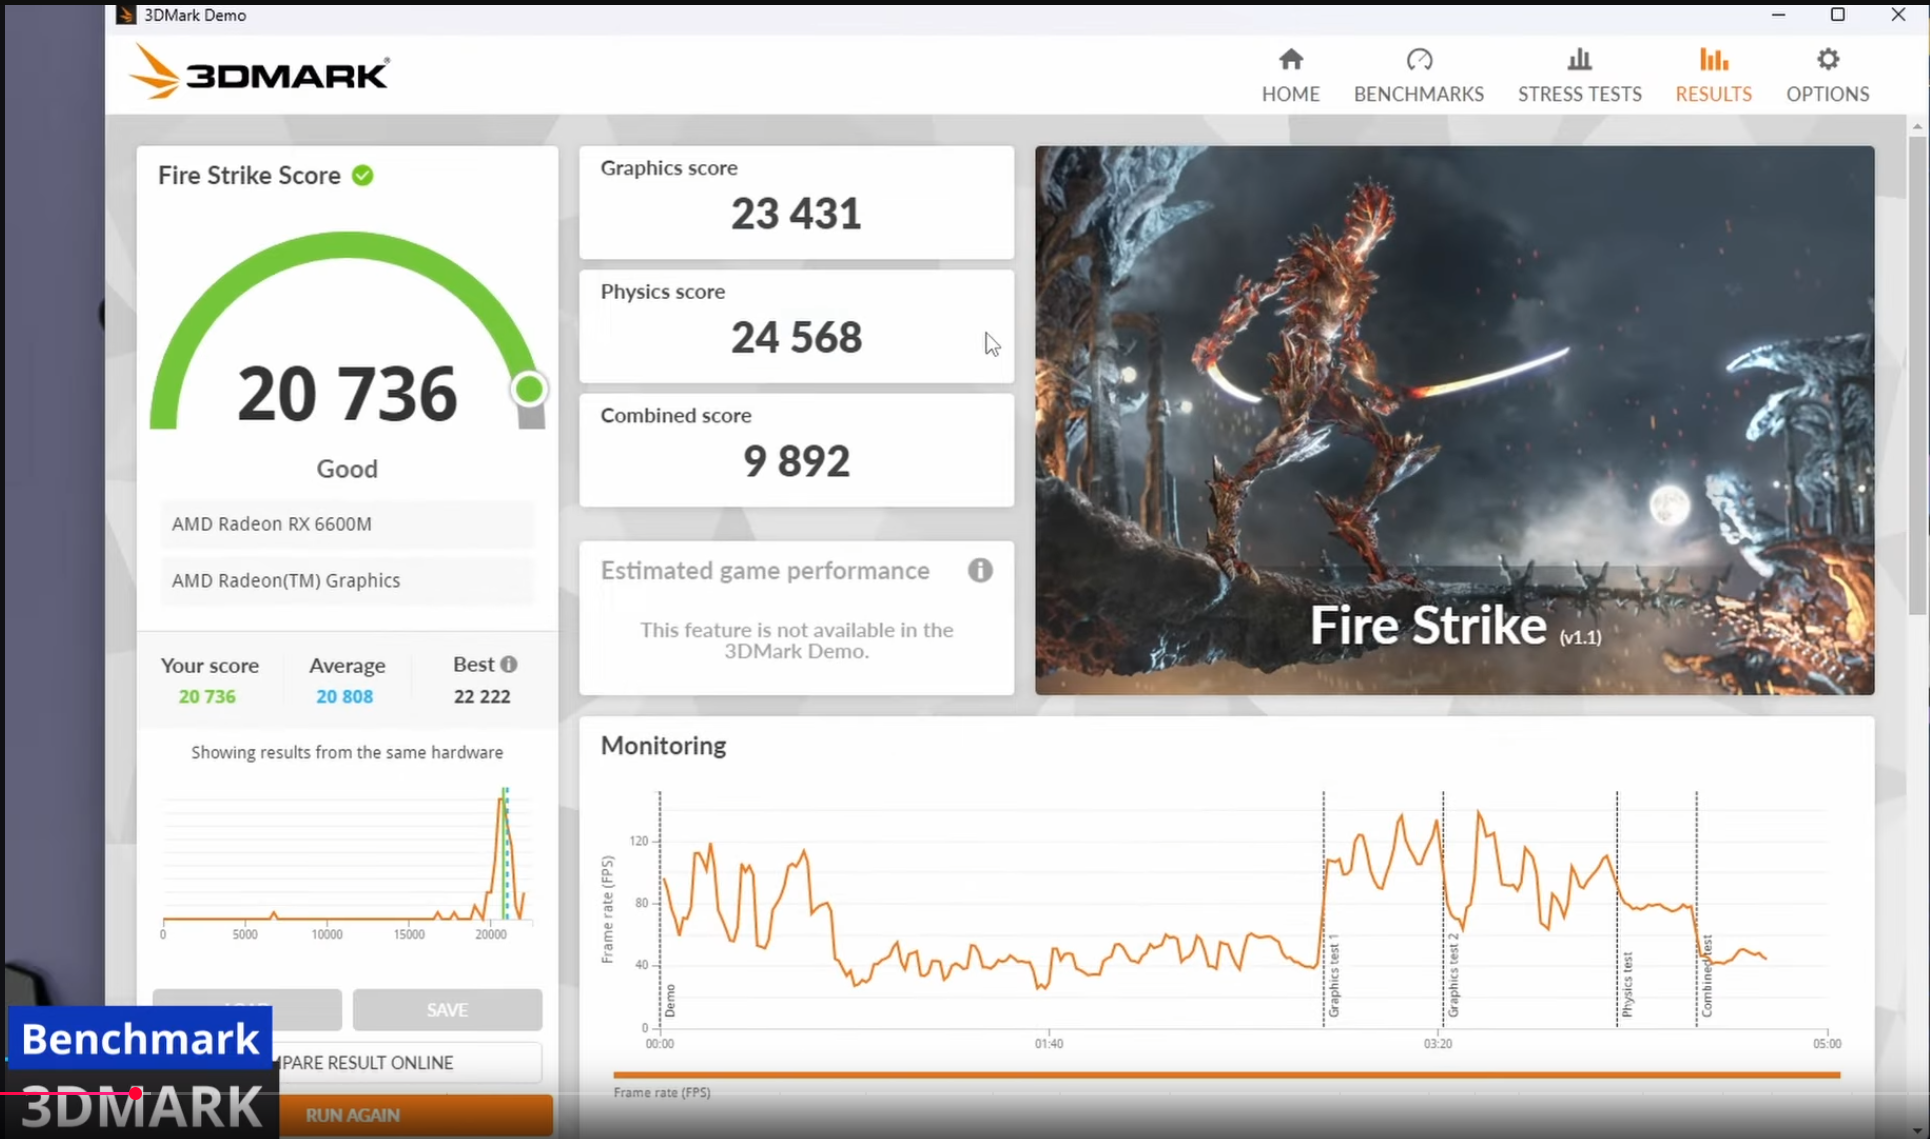
Task: Click the Combined score value 9 892
Action: [796, 461]
